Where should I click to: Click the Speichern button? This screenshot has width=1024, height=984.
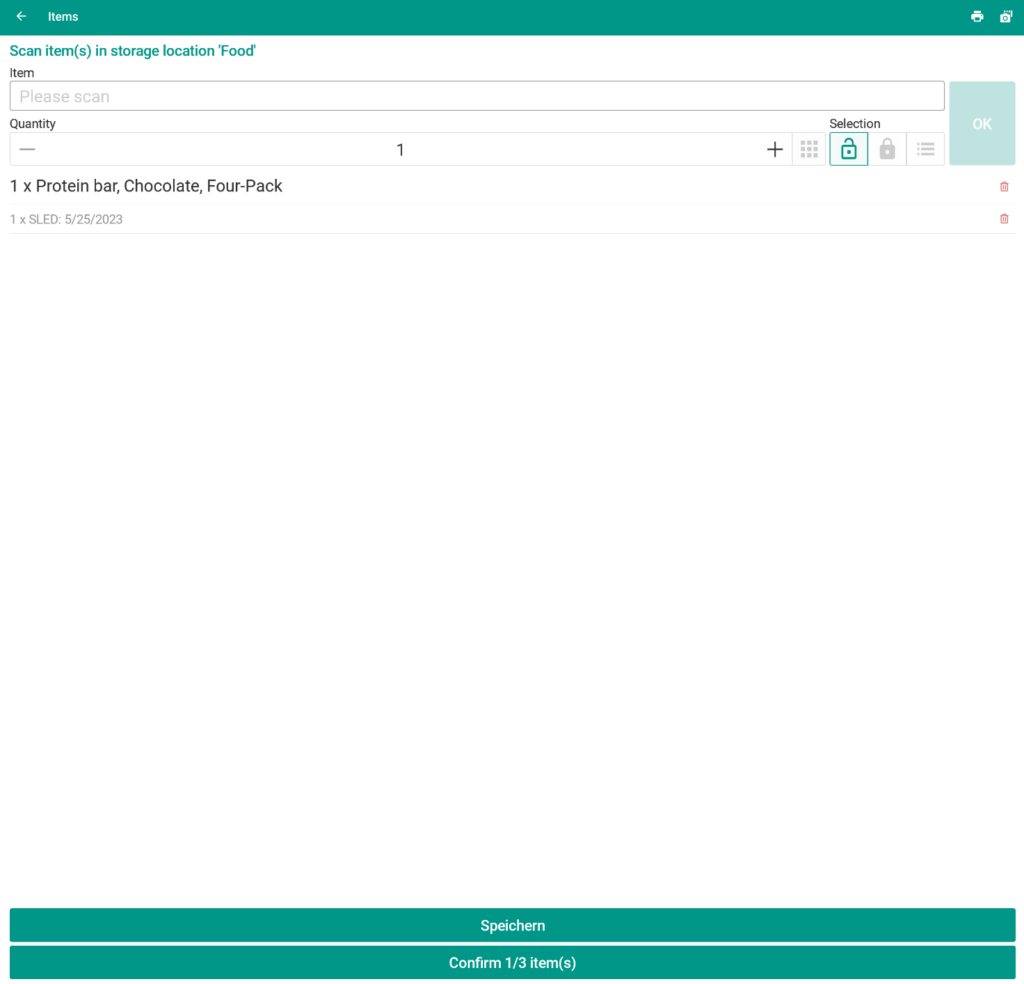point(512,925)
